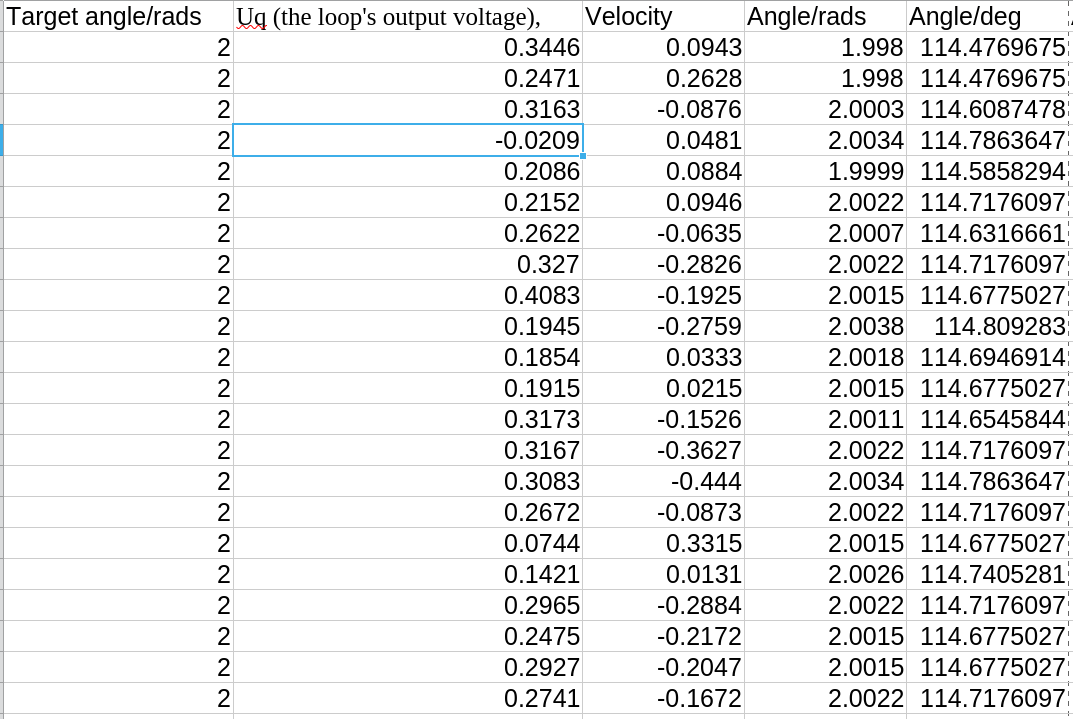Screen dimensions: 1073x719
Task: Click the Velocity cell -0.1925
Action: [x=663, y=296]
